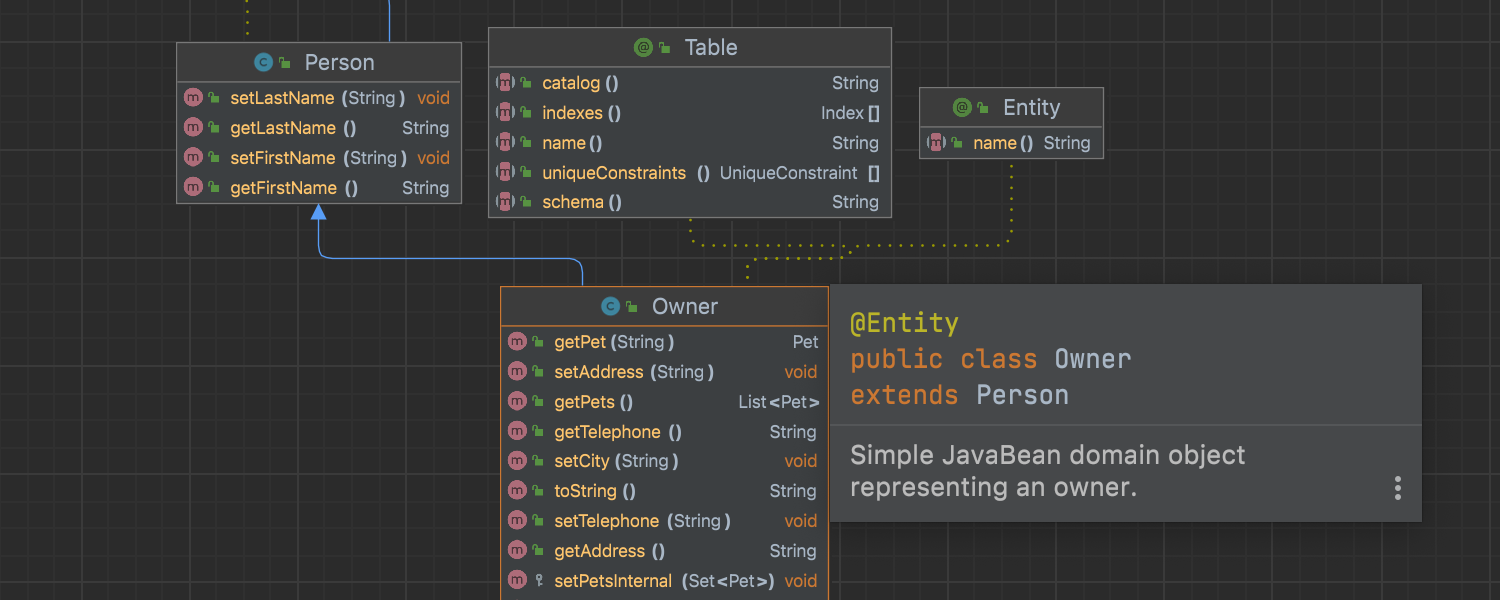Click method icon beside getLastName
Image resolution: width=1500 pixels, height=600 pixels.
(x=194, y=128)
